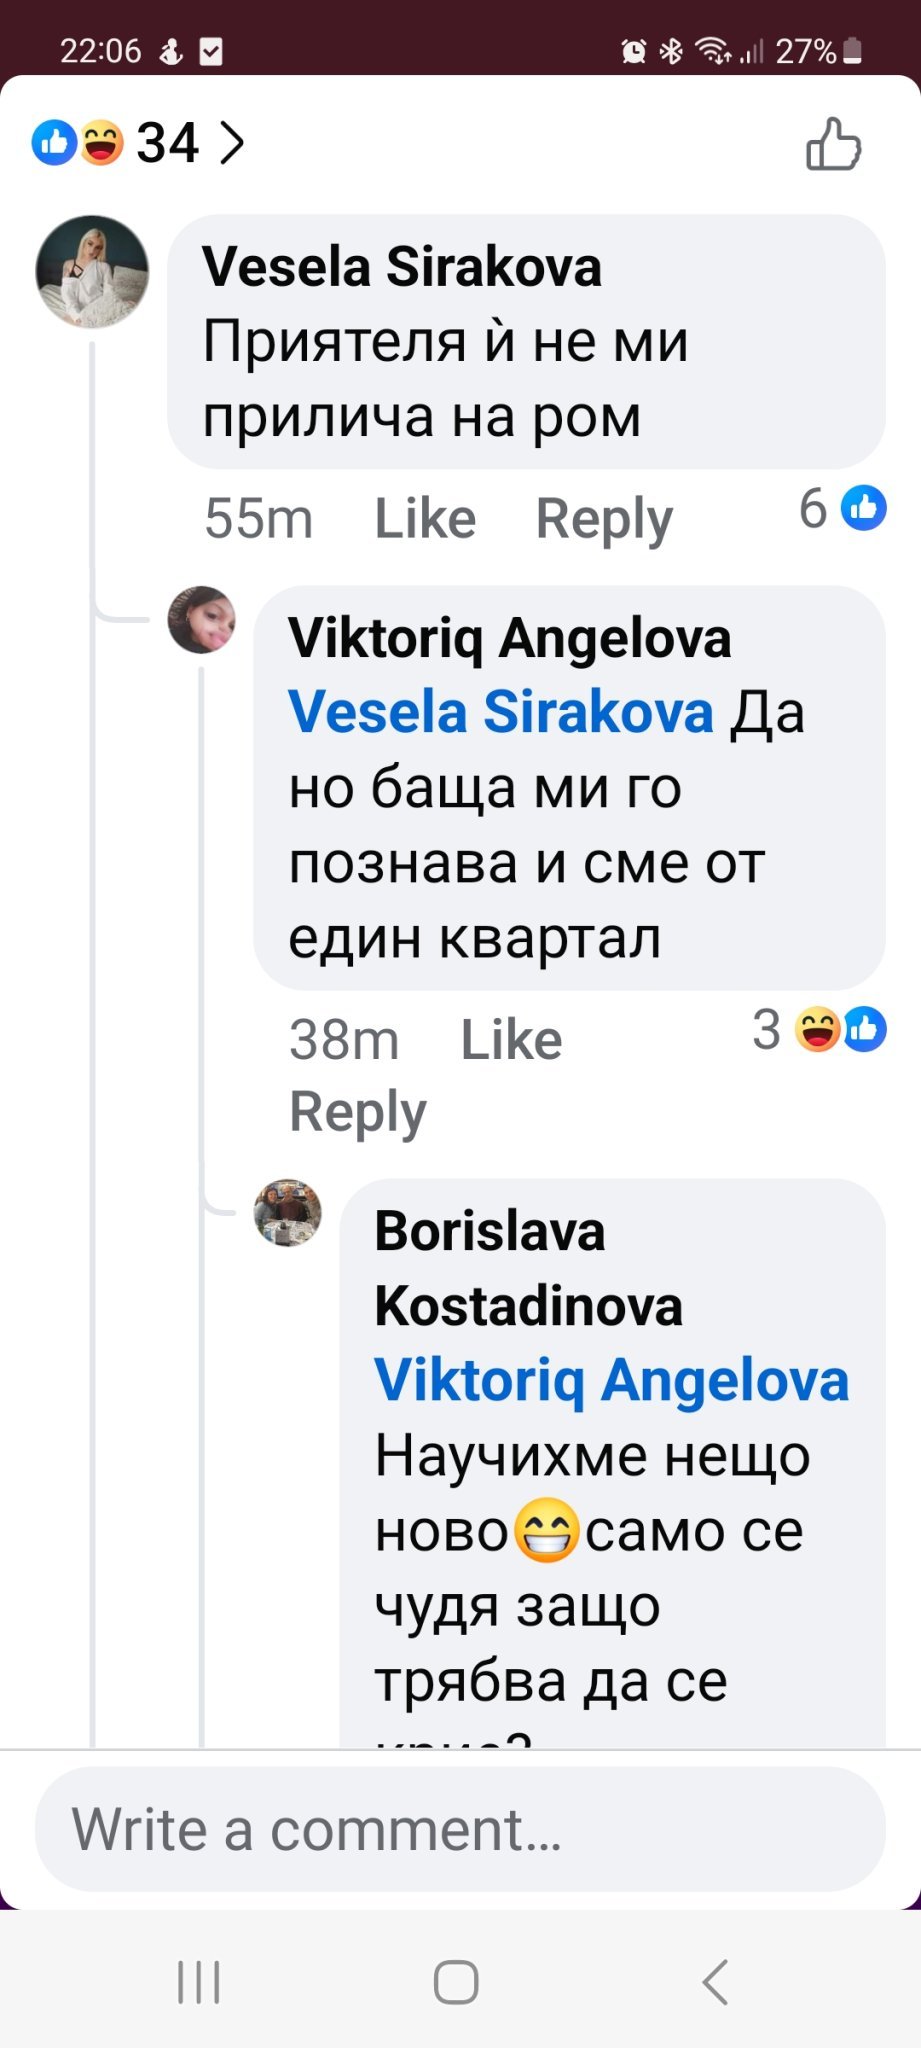Tap the laughing reaction emoji beside 34
The width and height of the screenshot is (921, 2048).
101,142
